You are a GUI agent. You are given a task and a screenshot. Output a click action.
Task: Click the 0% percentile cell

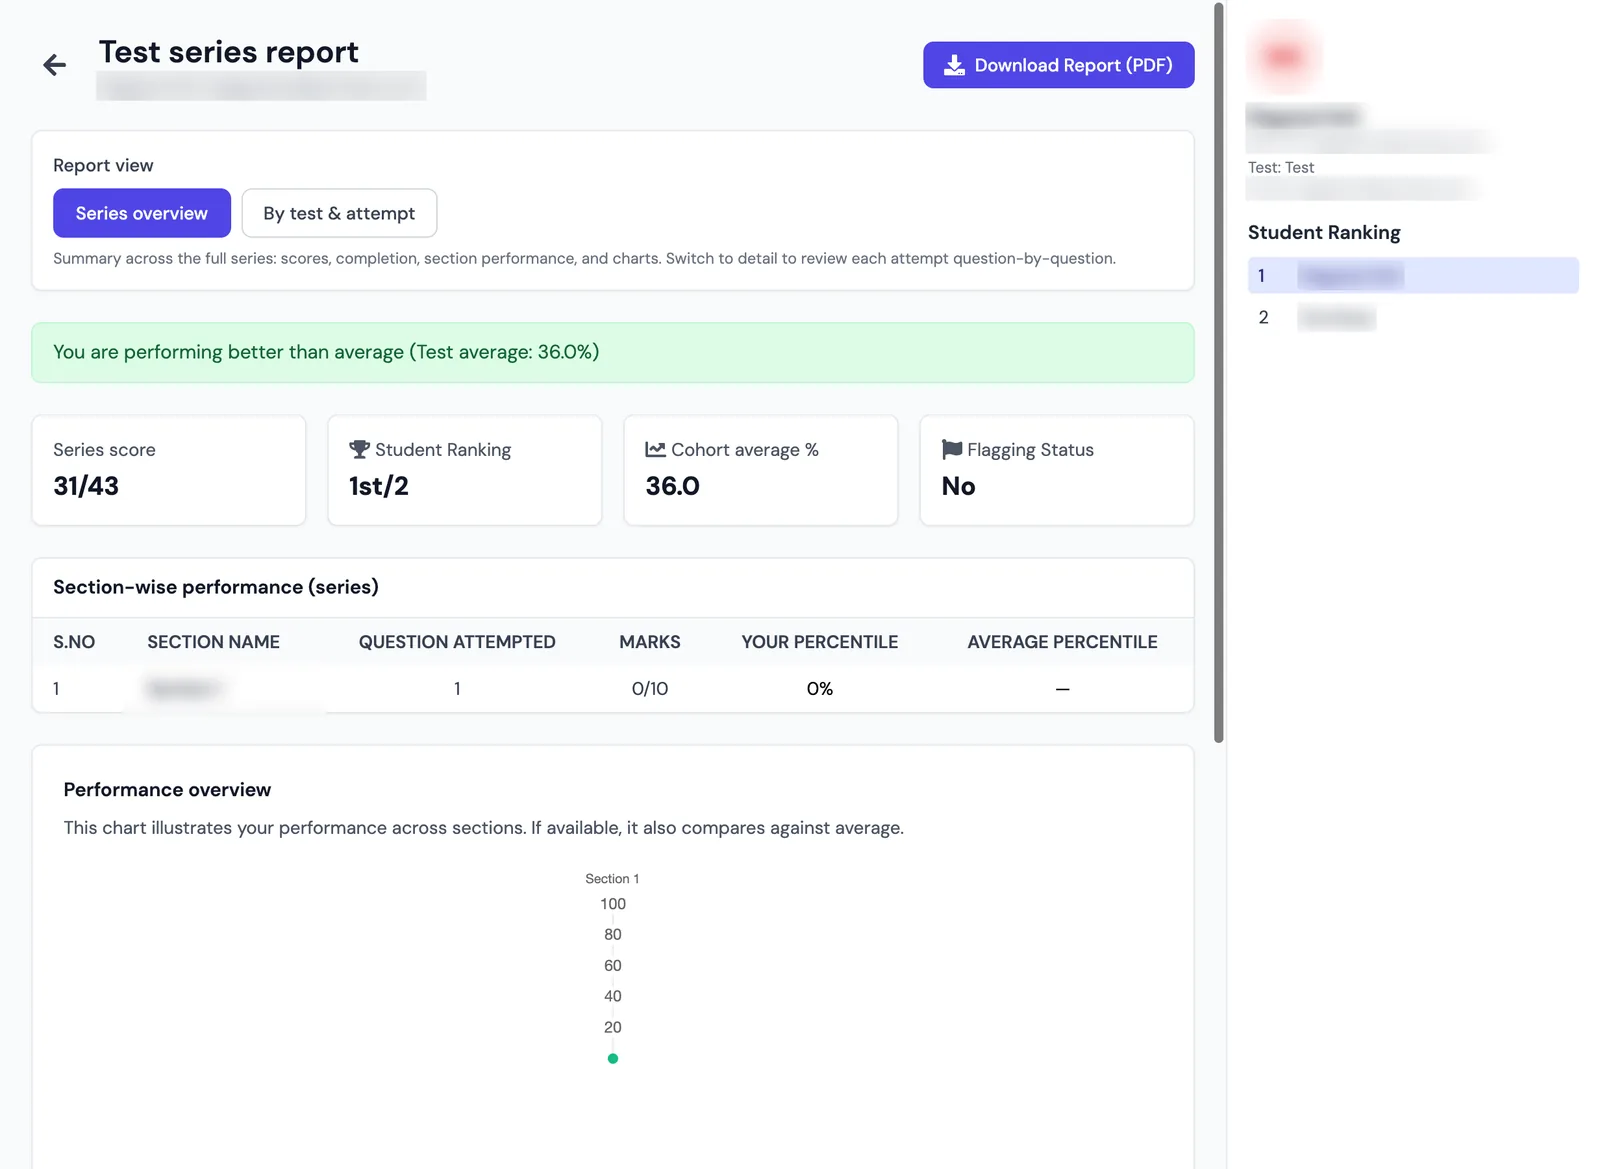(820, 689)
